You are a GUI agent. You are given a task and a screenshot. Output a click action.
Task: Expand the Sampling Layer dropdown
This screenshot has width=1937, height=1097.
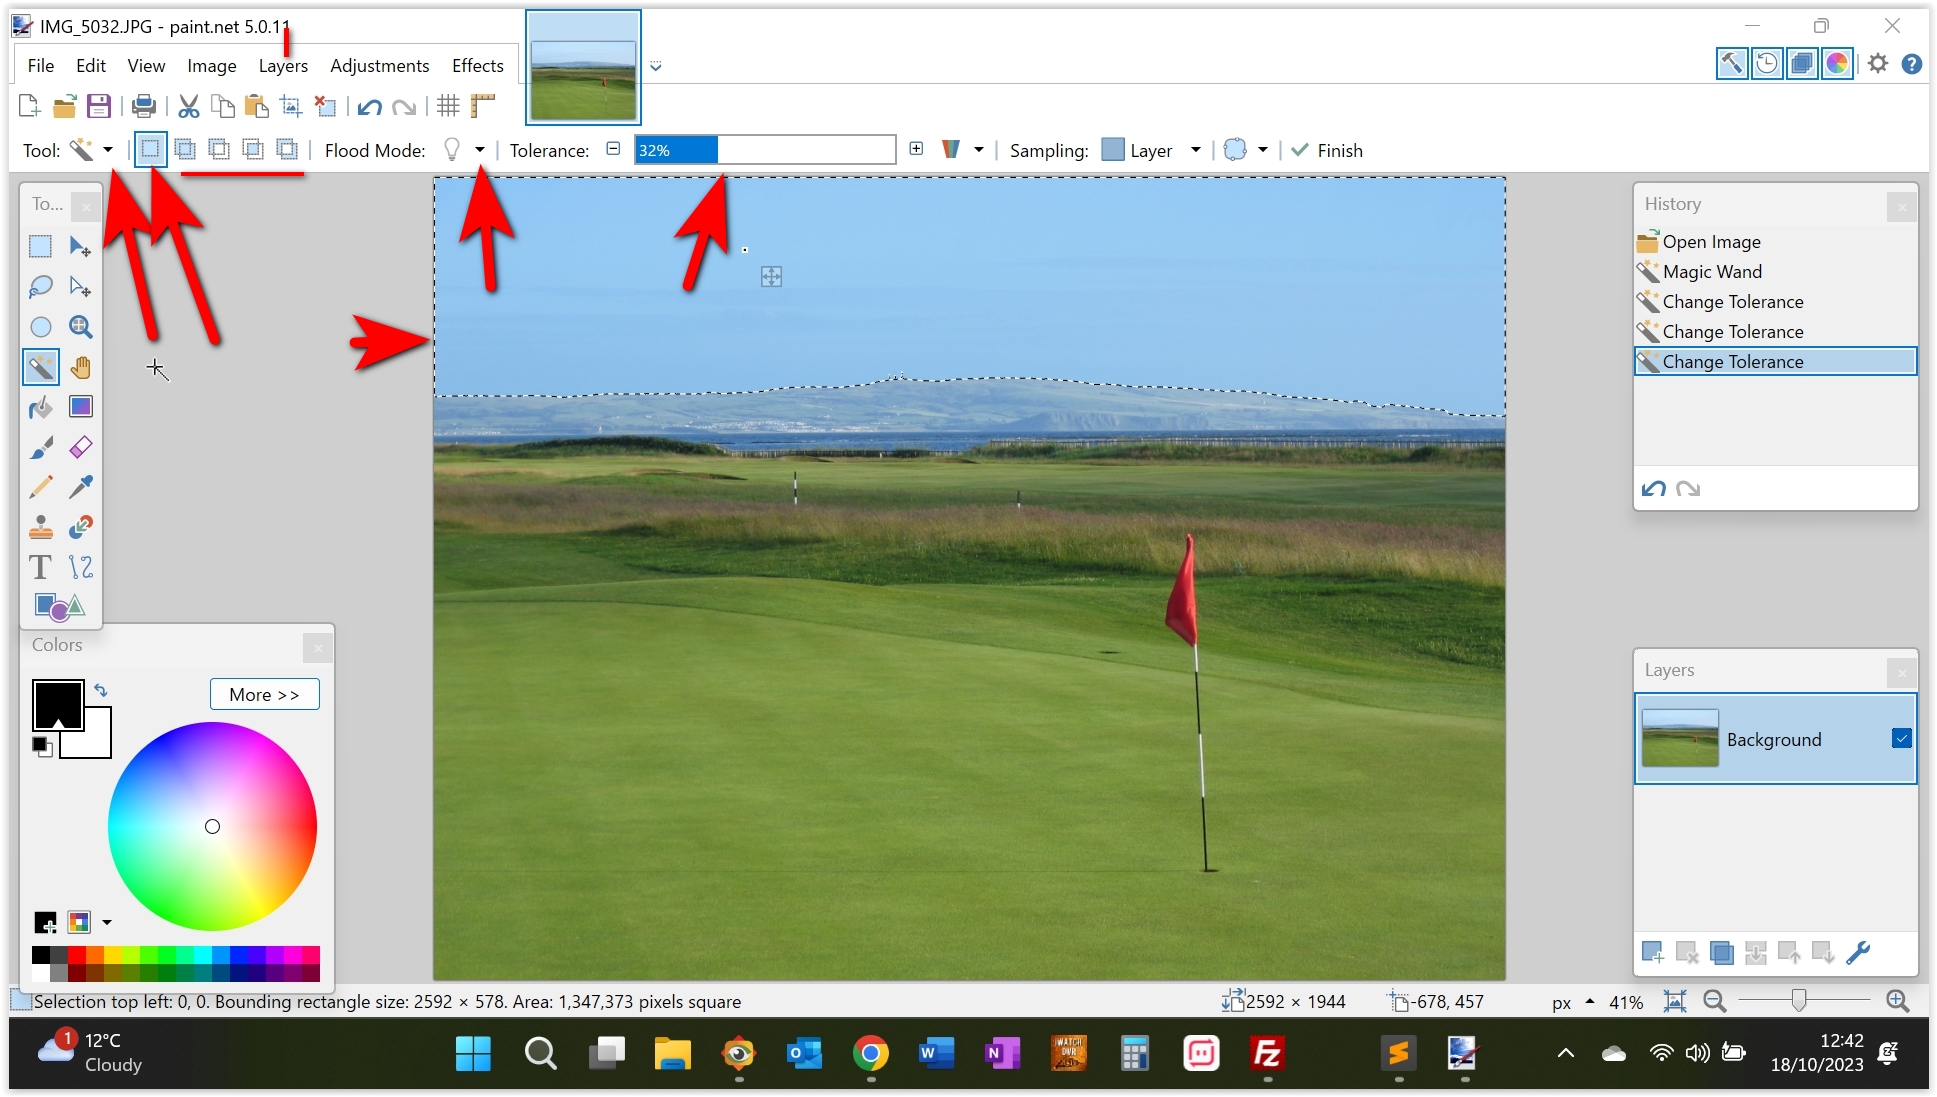1195,150
